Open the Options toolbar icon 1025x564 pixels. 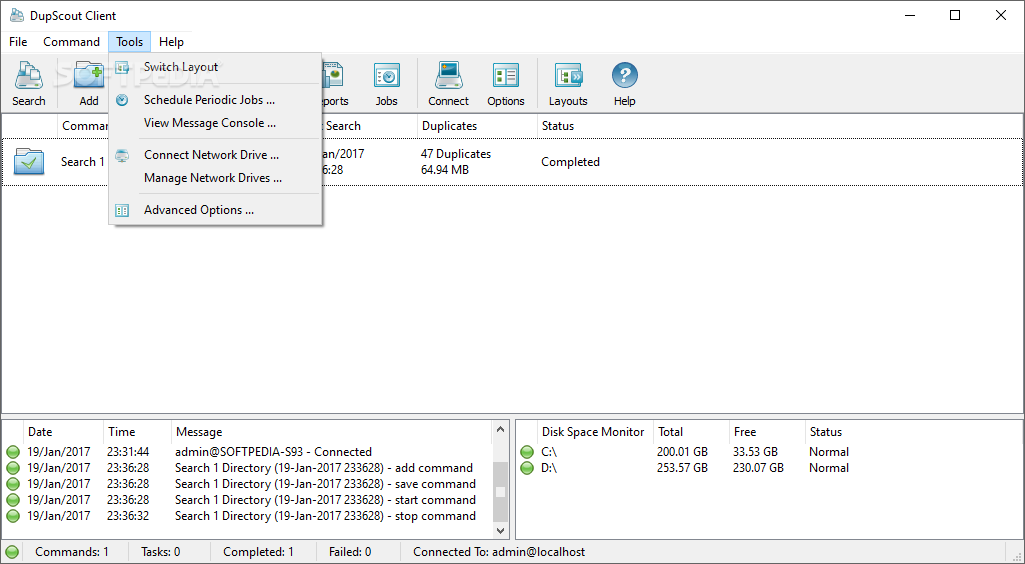click(505, 77)
